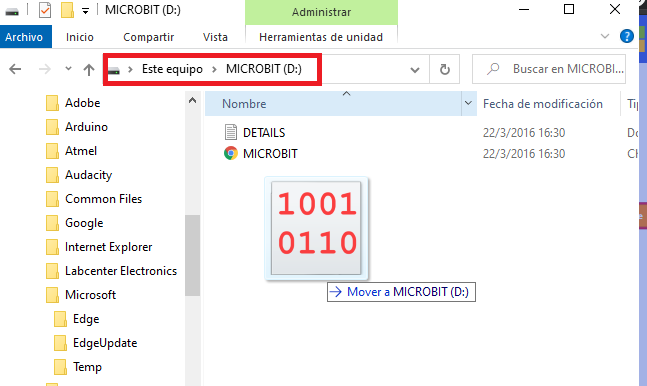Click the search magnifier icon
Screen dimensions: 647x386
(493, 69)
